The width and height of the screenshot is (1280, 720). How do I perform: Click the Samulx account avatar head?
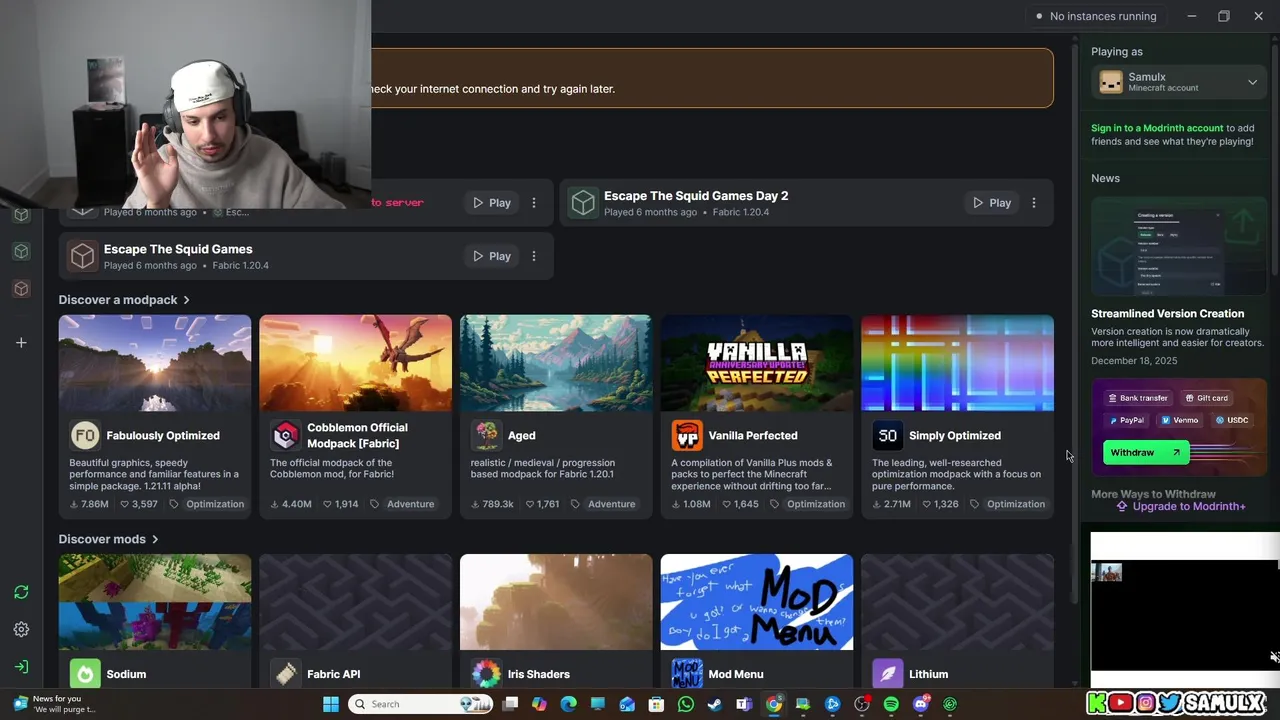[x=1111, y=82]
